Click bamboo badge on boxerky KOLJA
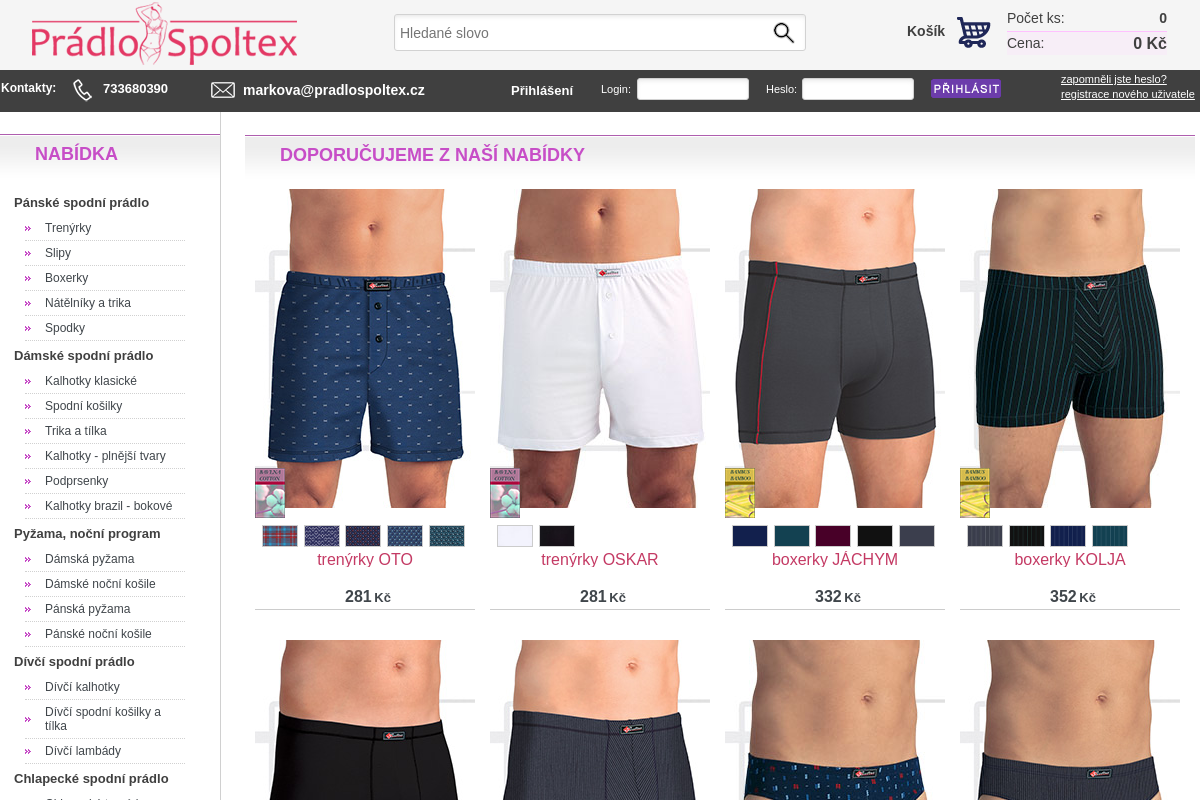 pyautogui.click(x=975, y=492)
